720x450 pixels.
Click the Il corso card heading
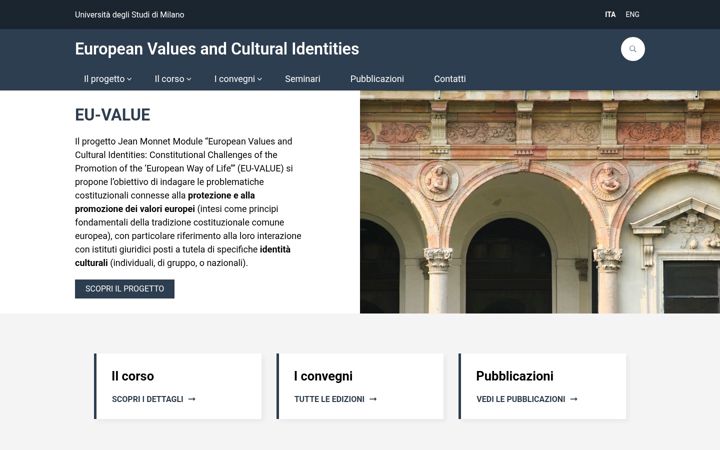pos(133,376)
